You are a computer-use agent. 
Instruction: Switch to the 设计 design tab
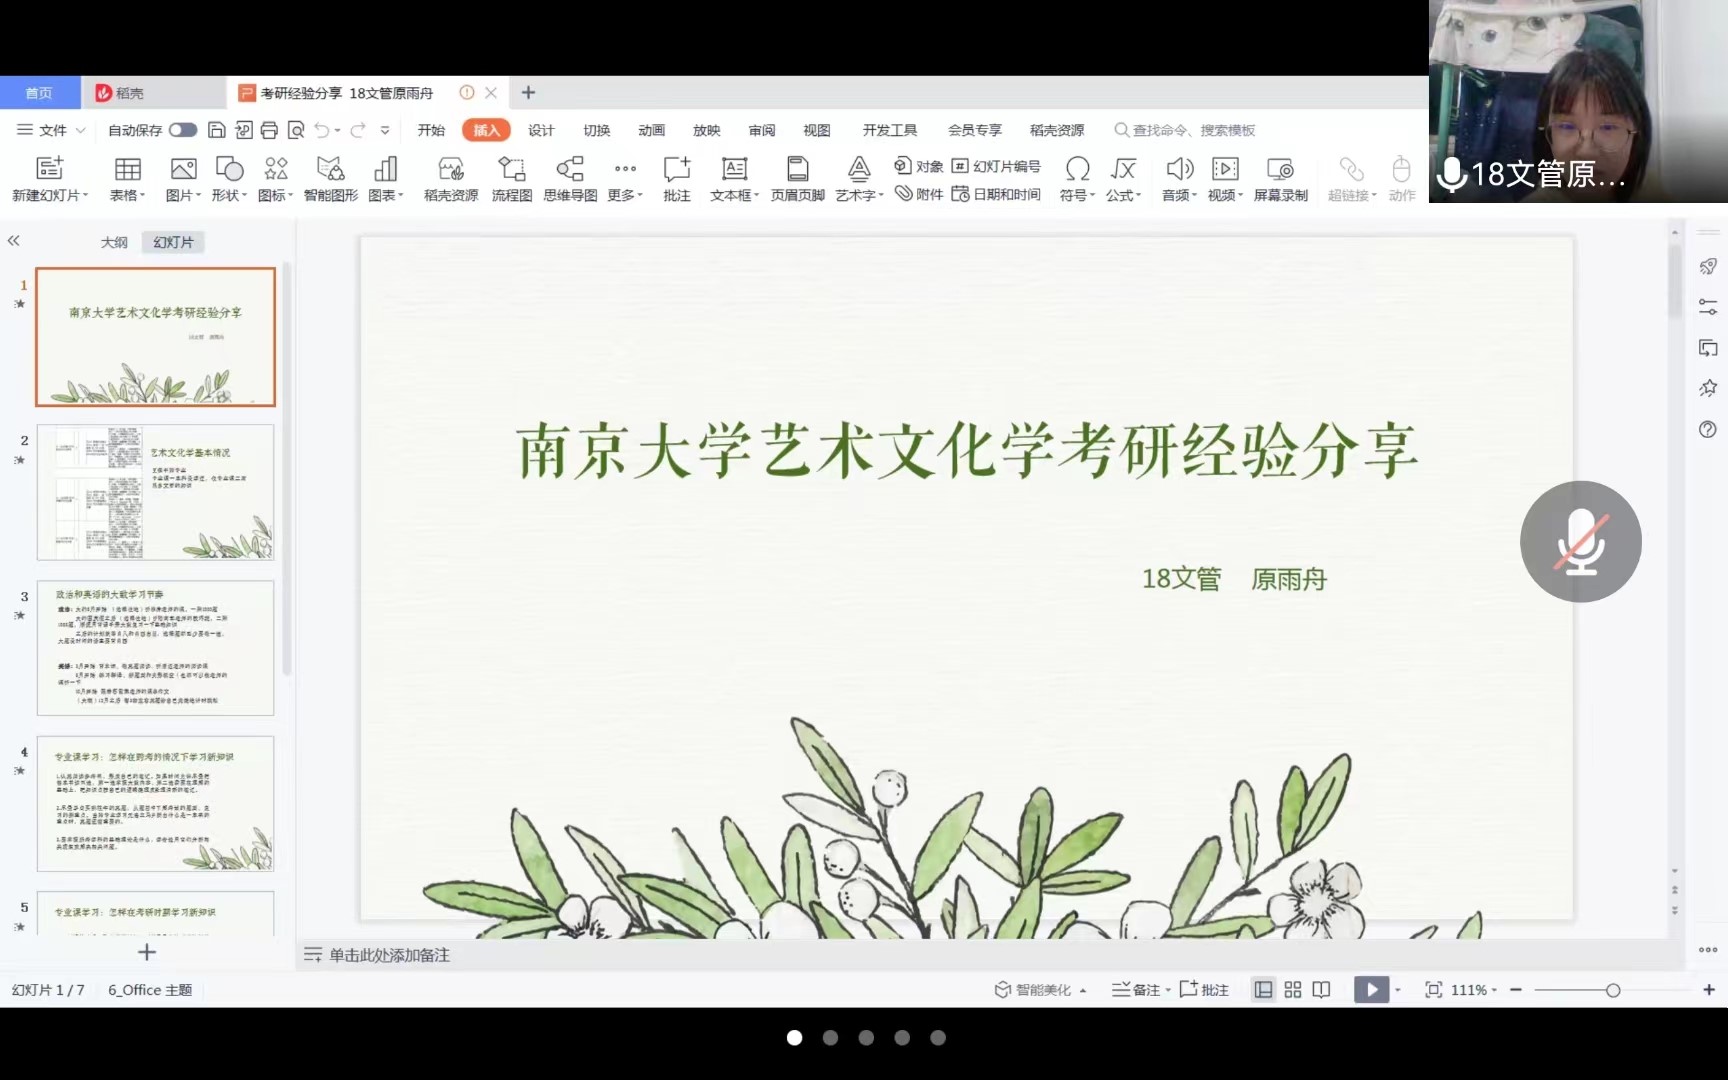click(541, 130)
